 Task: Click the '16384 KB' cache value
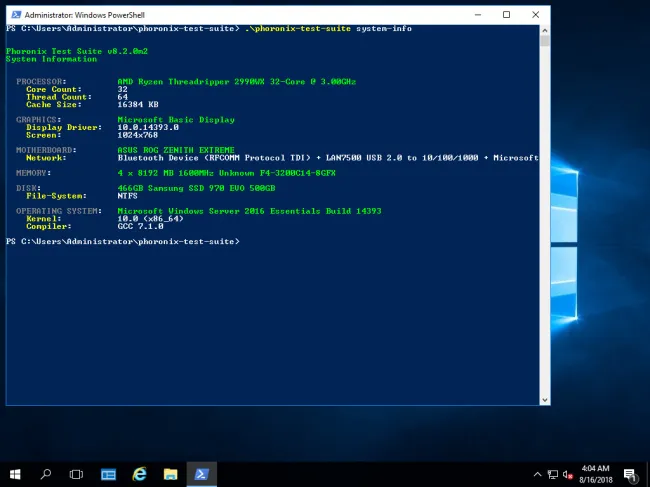[138, 104]
